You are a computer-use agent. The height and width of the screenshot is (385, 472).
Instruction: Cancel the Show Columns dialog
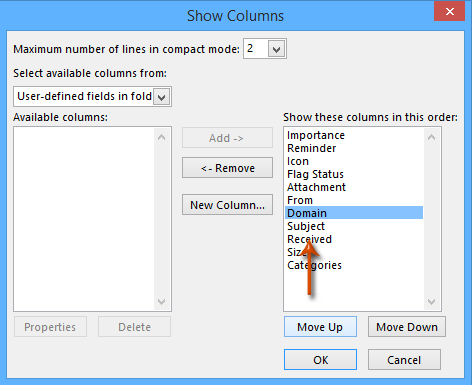404,360
